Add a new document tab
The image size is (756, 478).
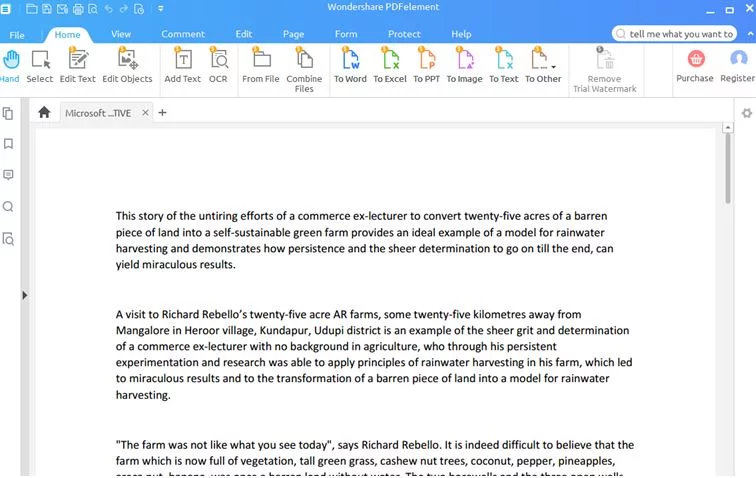[163, 113]
